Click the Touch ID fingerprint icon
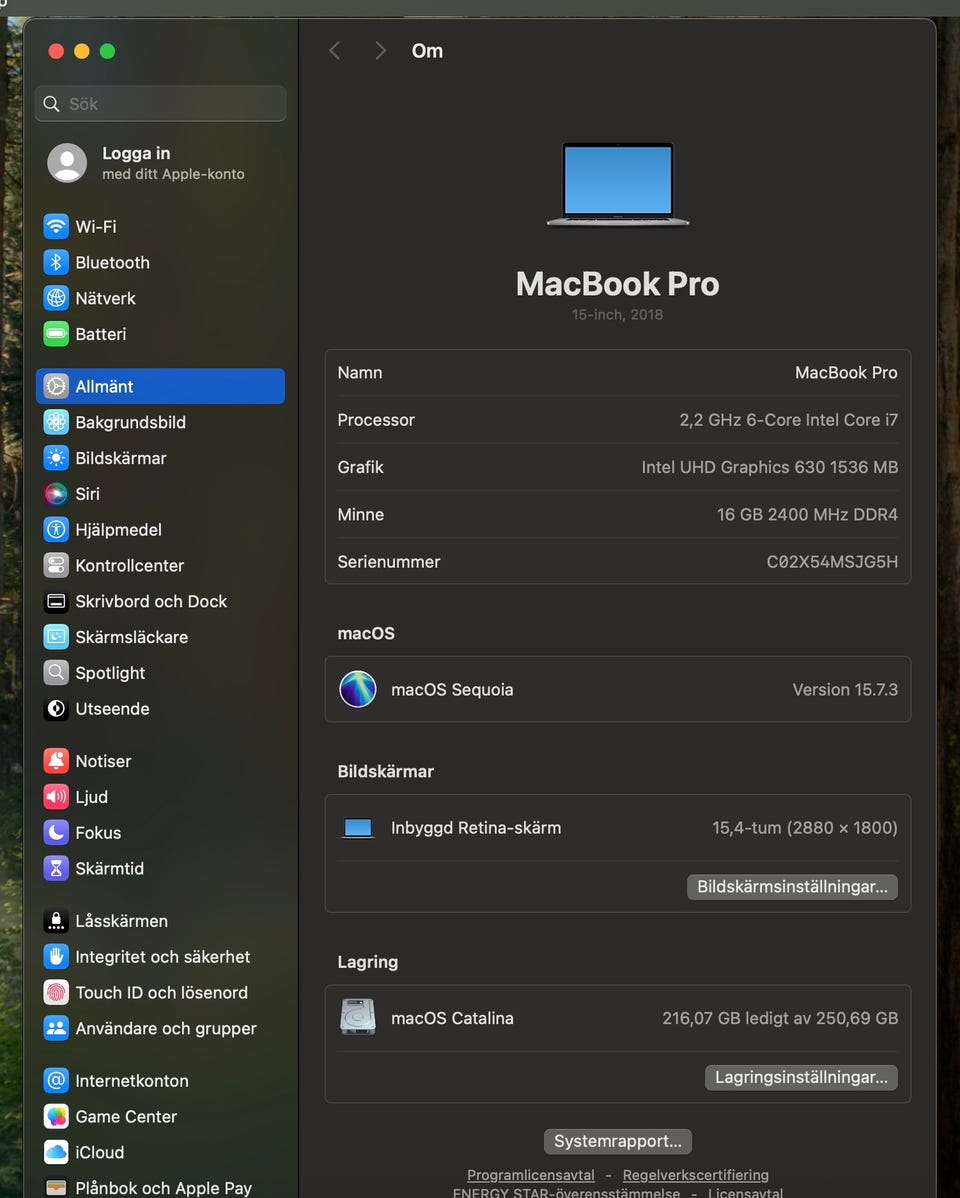Screen dimensions: 960x1198 [x=56, y=993]
